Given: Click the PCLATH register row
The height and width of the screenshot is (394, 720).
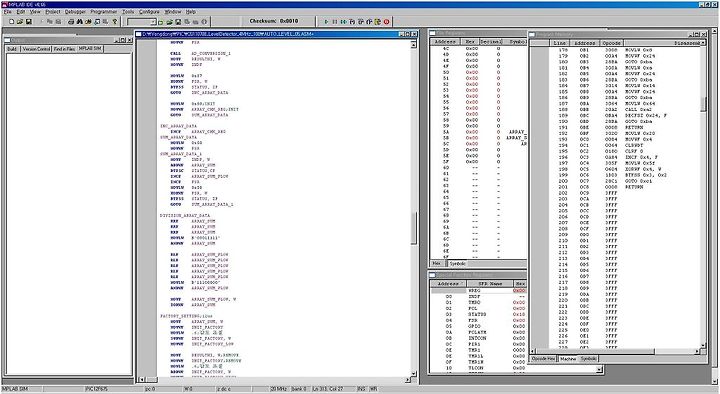Looking at the screenshot, I should tap(478, 332).
